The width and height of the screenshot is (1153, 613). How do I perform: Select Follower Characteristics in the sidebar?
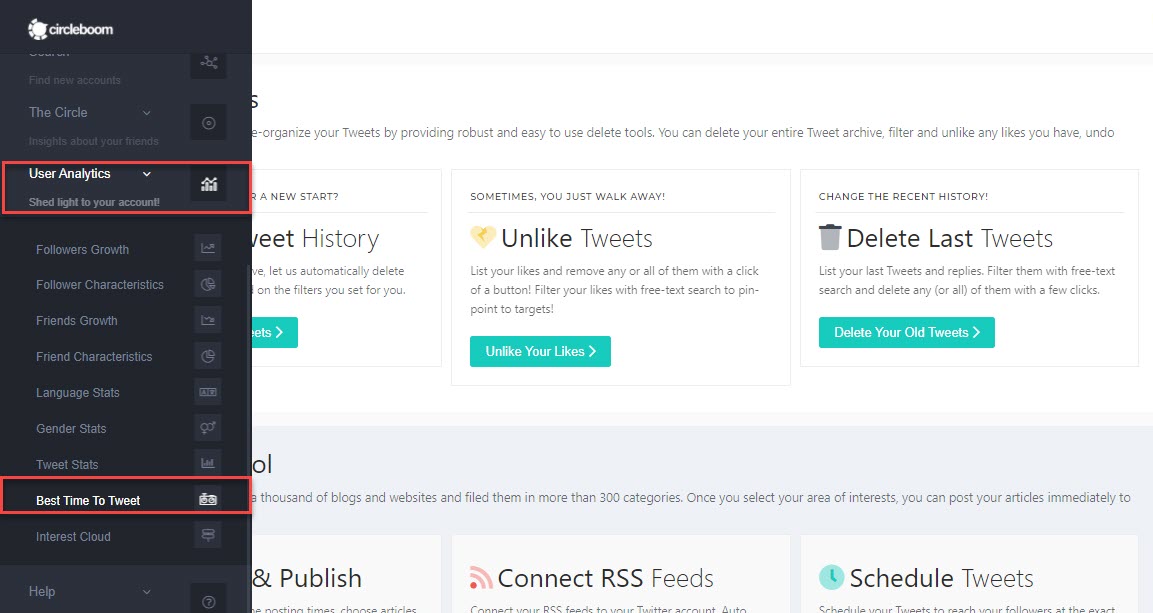pyautogui.click(x=100, y=284)
